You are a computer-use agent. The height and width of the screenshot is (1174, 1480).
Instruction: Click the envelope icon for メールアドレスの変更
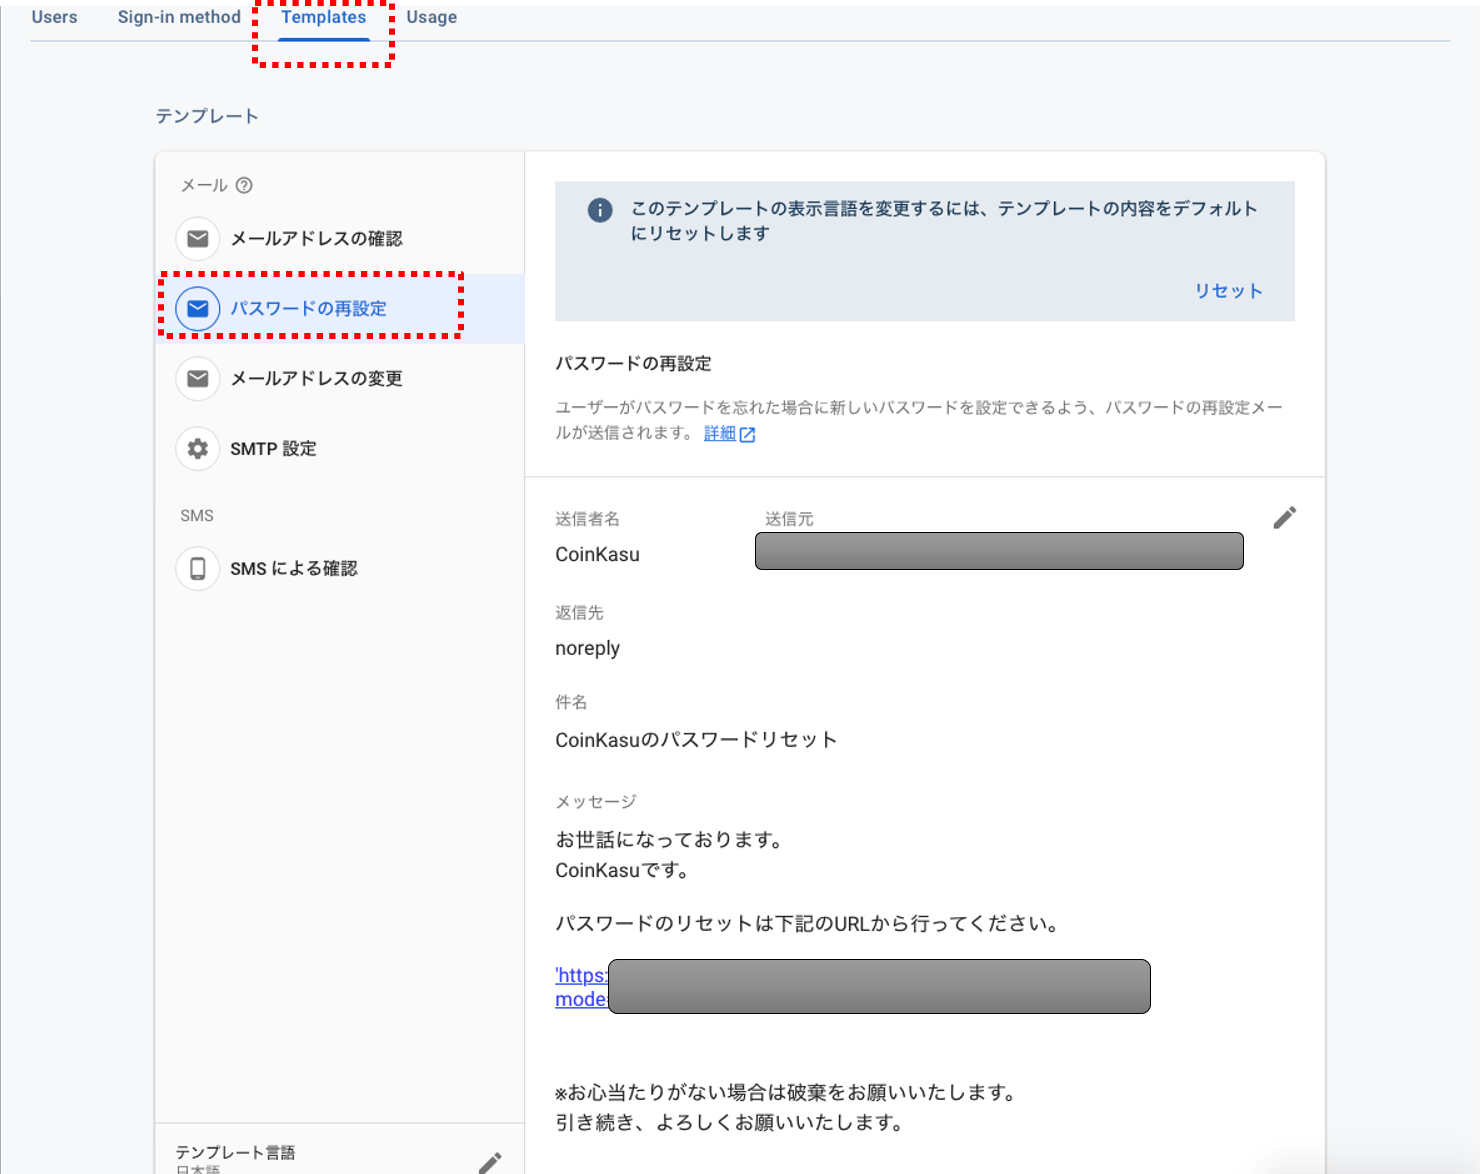198,379
